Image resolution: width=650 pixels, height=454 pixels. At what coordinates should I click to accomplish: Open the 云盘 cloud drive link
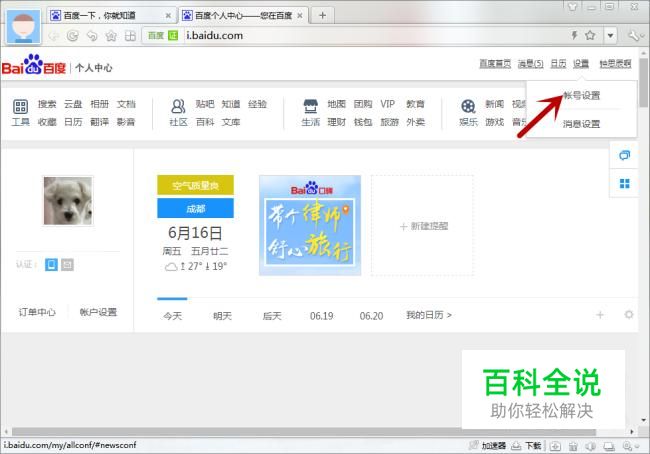[73, 104]
